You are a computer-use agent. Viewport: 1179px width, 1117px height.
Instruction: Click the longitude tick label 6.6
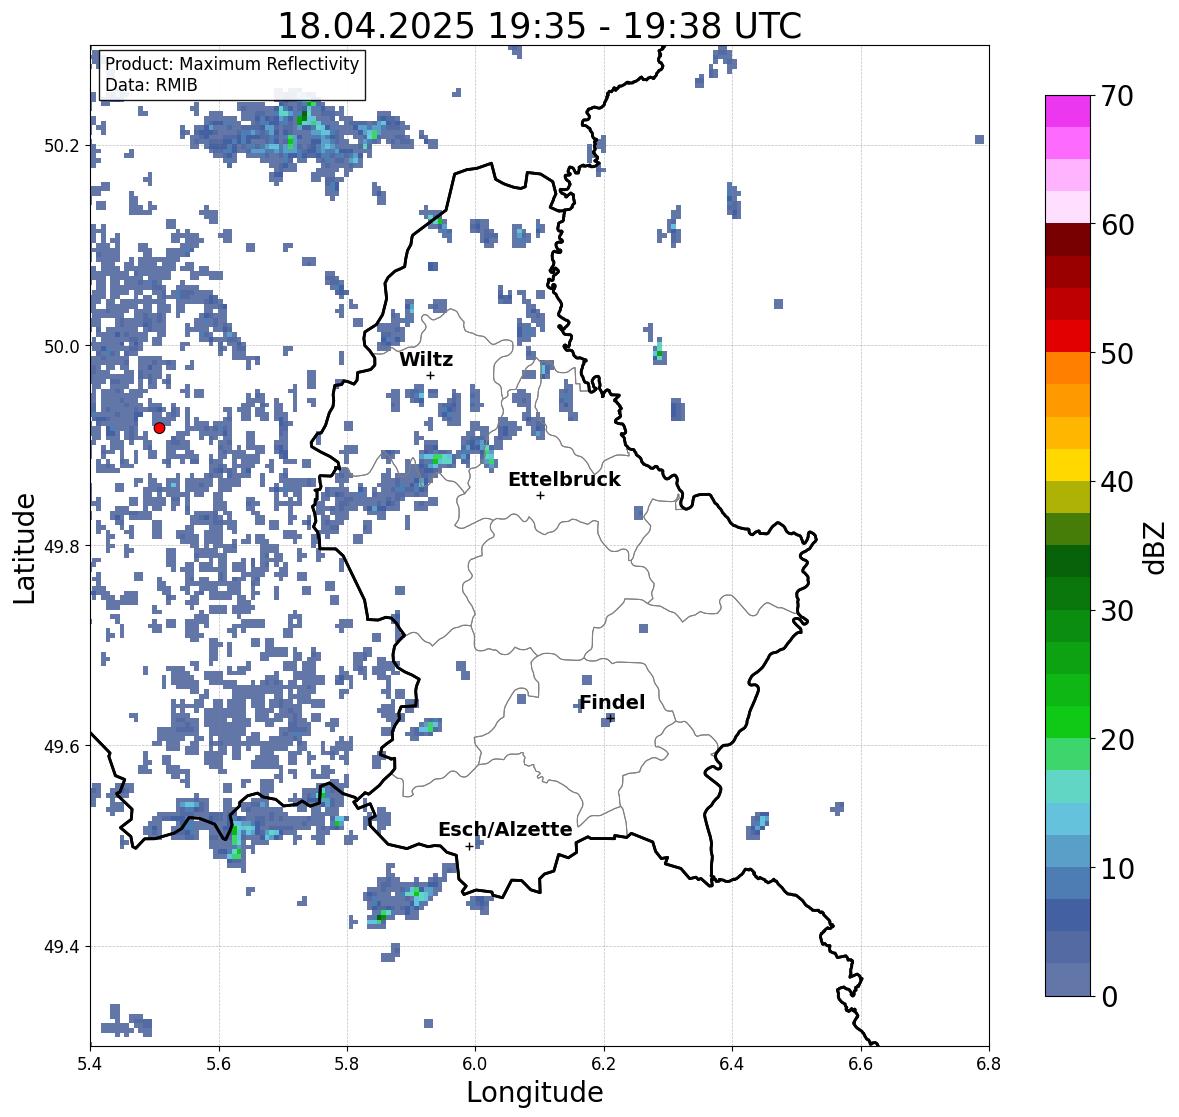point(861,1063)
